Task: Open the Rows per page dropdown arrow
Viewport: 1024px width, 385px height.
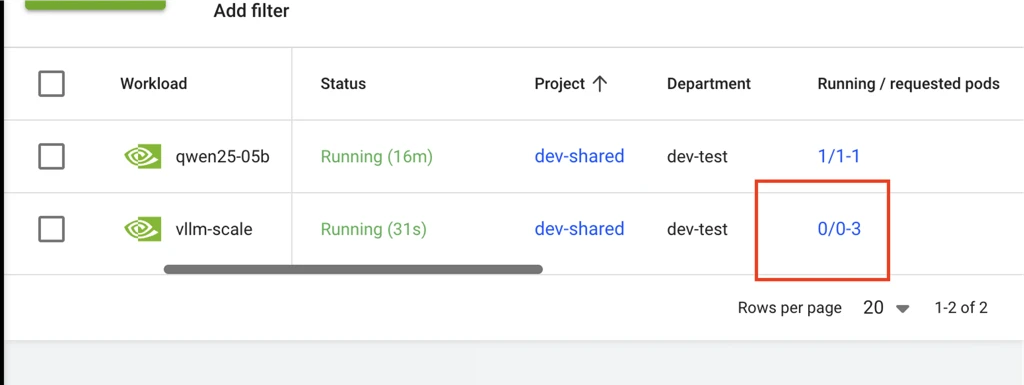Action: coord(903,309)
